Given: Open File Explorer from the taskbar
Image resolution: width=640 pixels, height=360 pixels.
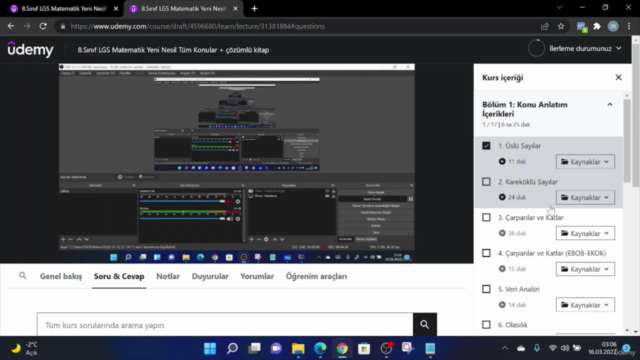Looking at the screenshot, I should coord(298,348).
